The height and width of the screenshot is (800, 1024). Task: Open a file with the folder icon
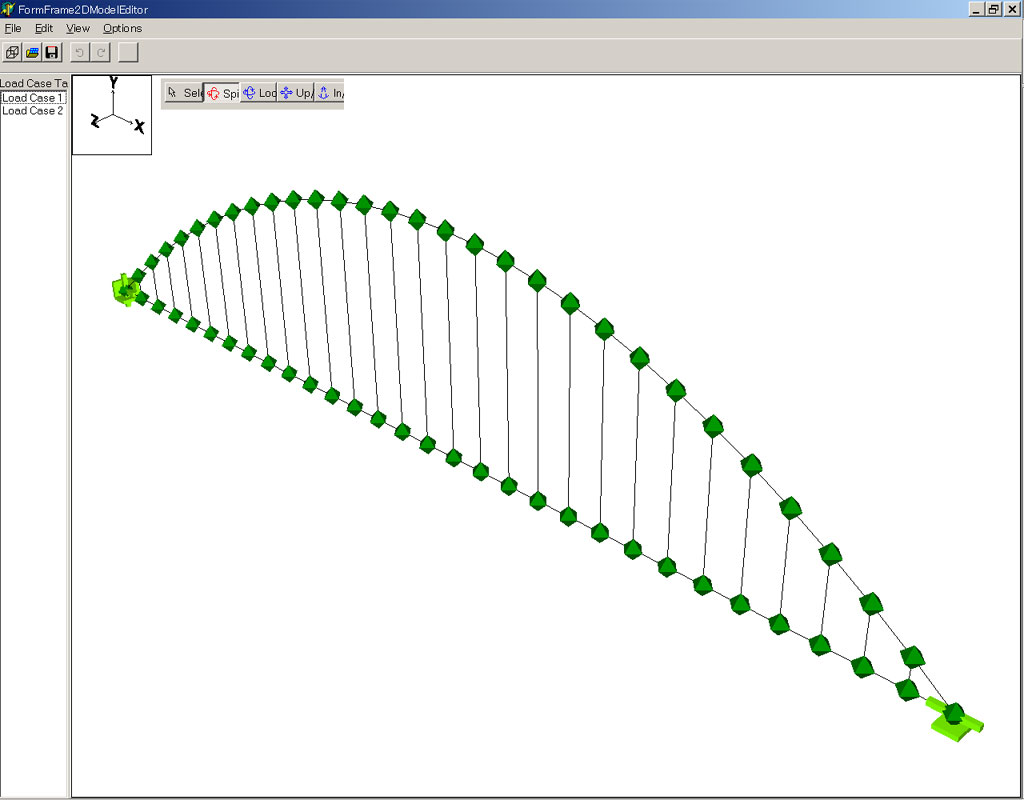coord(32,52)
